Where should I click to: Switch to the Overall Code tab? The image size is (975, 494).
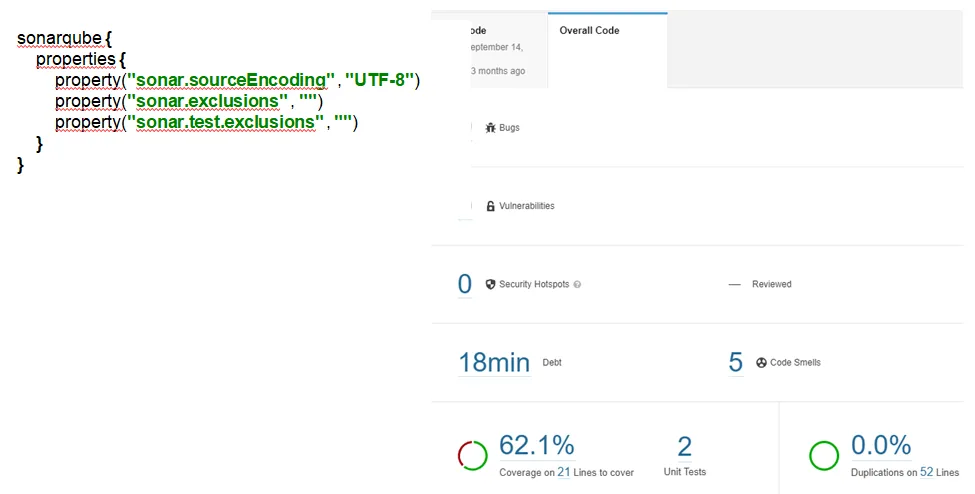pyautogui.click(x=608, y=50)
